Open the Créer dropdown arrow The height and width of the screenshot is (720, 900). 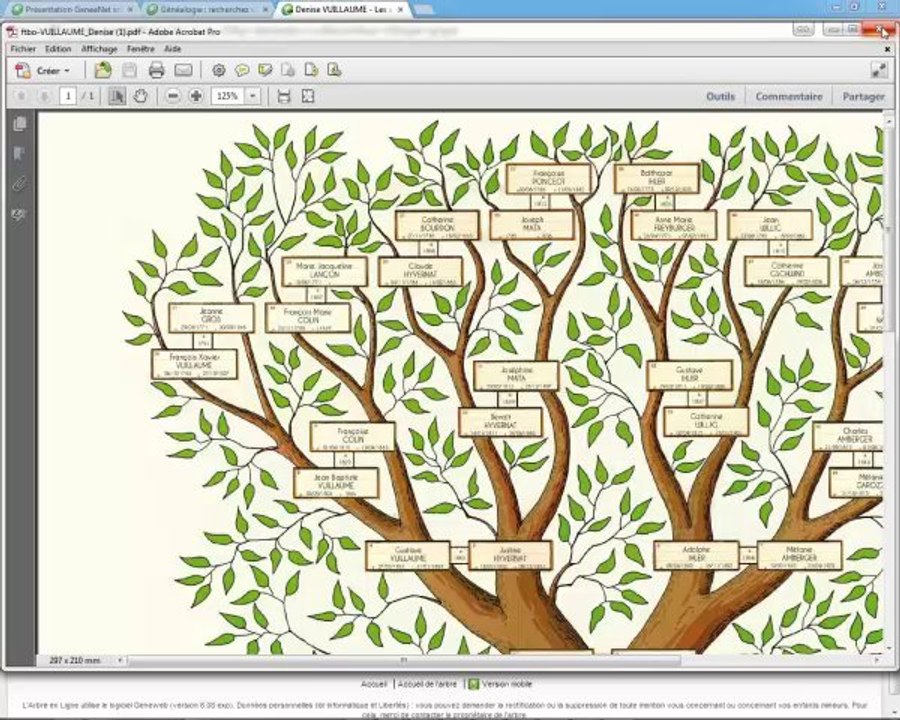67,71
